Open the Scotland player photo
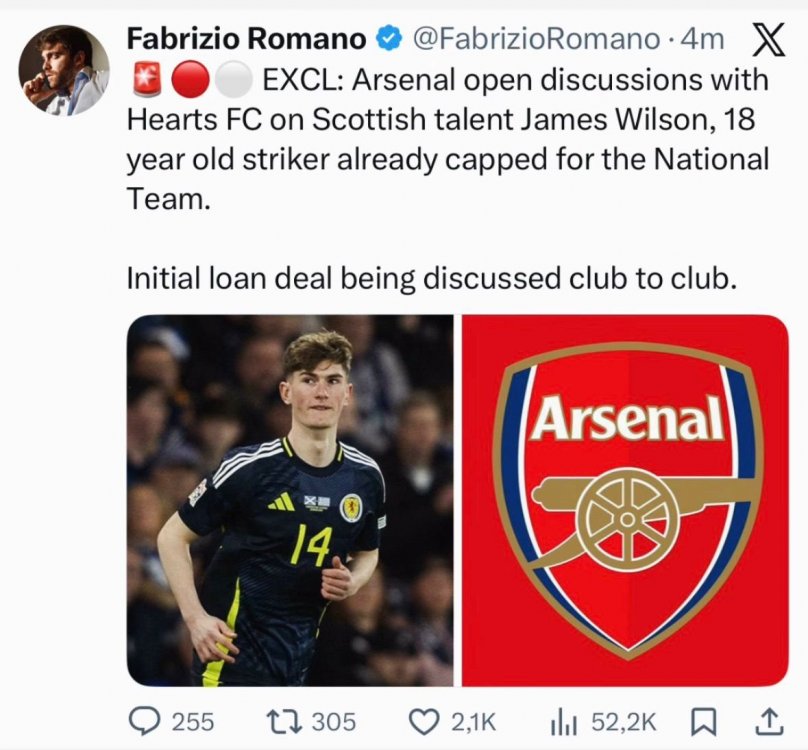 coord(289,500)
